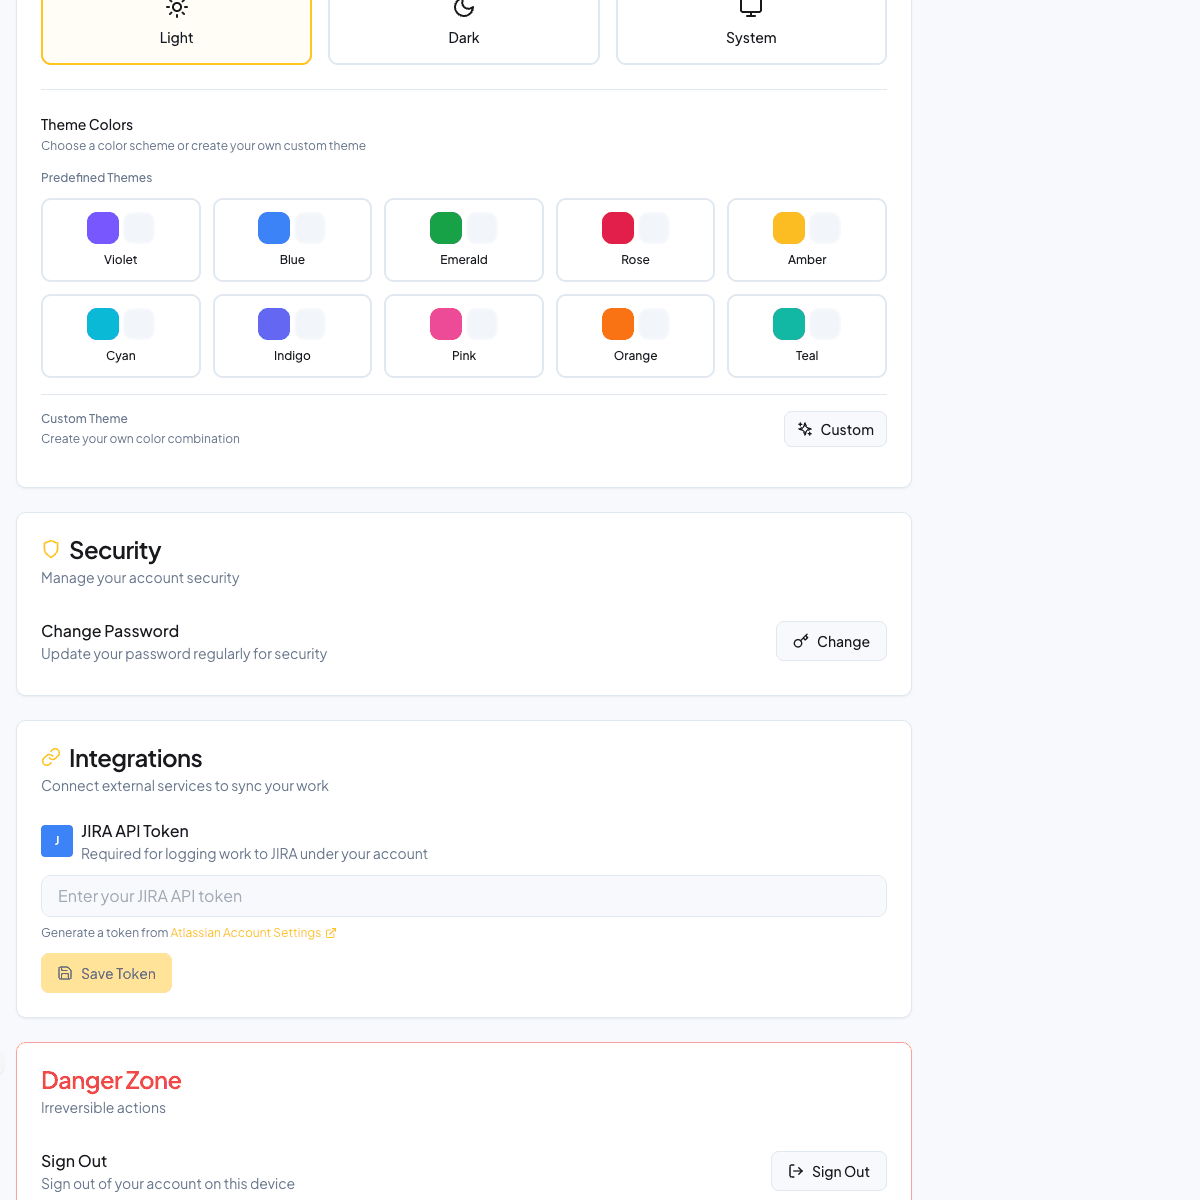Open the Custom theme creator
The height and width of the screenshot is (1200, 1200).
[835, 429]
